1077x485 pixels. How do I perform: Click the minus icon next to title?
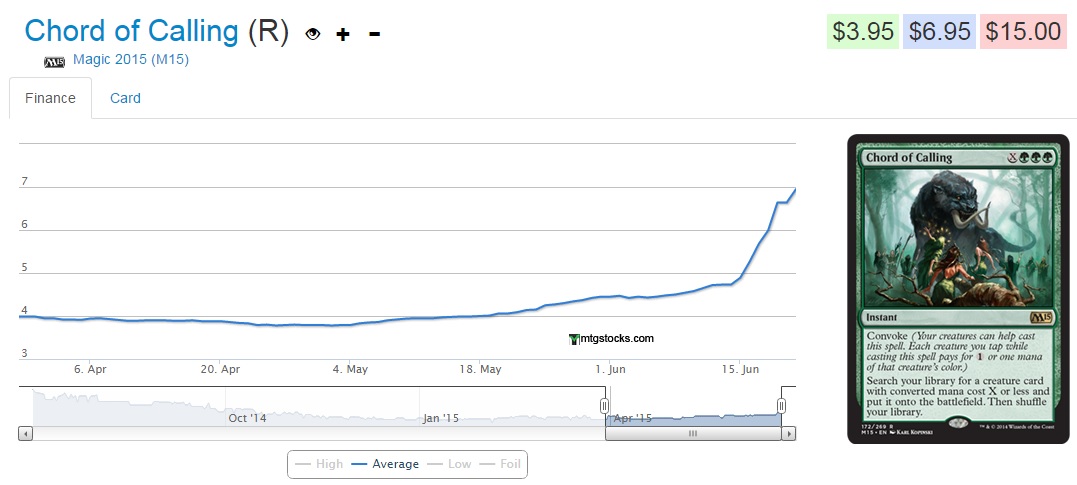tap(374, 34)
